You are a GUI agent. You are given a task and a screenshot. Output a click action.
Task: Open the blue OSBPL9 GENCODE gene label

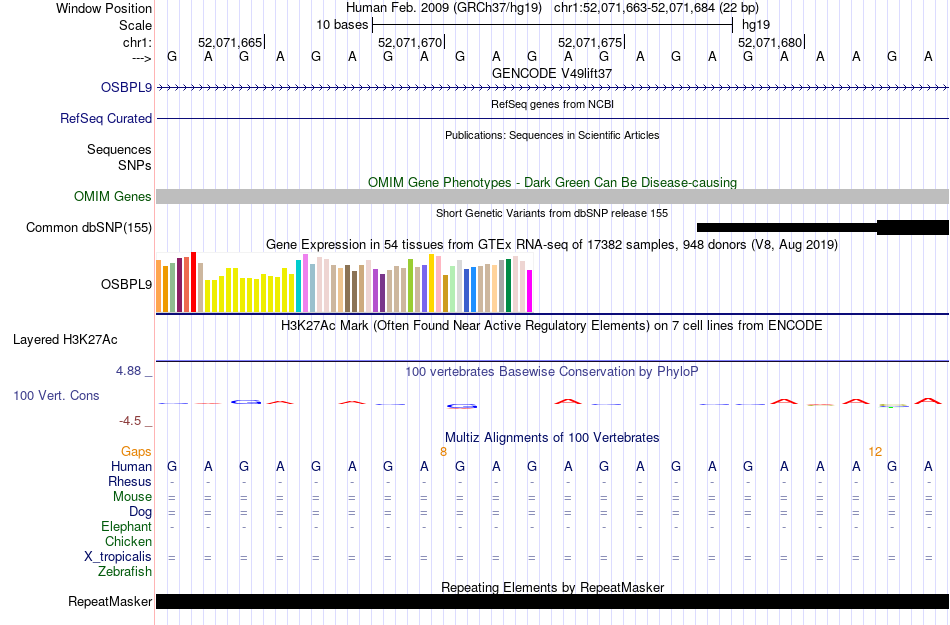pos(126,87)
